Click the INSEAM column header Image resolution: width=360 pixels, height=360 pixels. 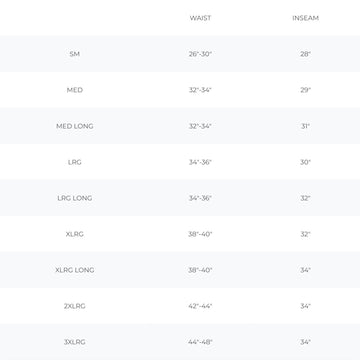click(x=305, y=18)
